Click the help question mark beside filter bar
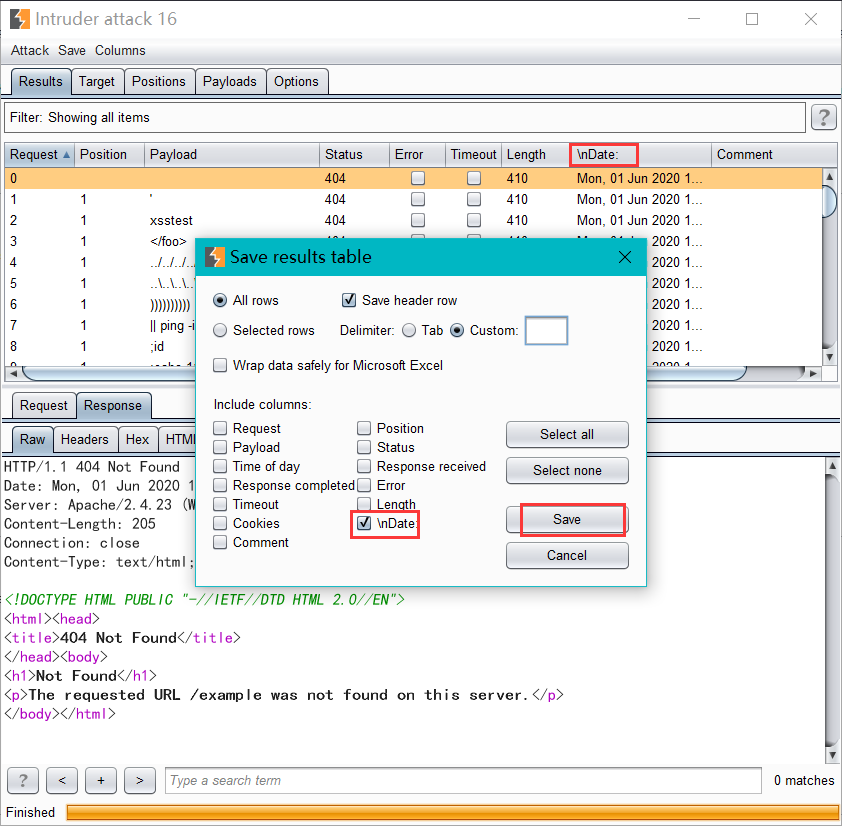This screenshot has width=842, height=826. coord(824,117)
